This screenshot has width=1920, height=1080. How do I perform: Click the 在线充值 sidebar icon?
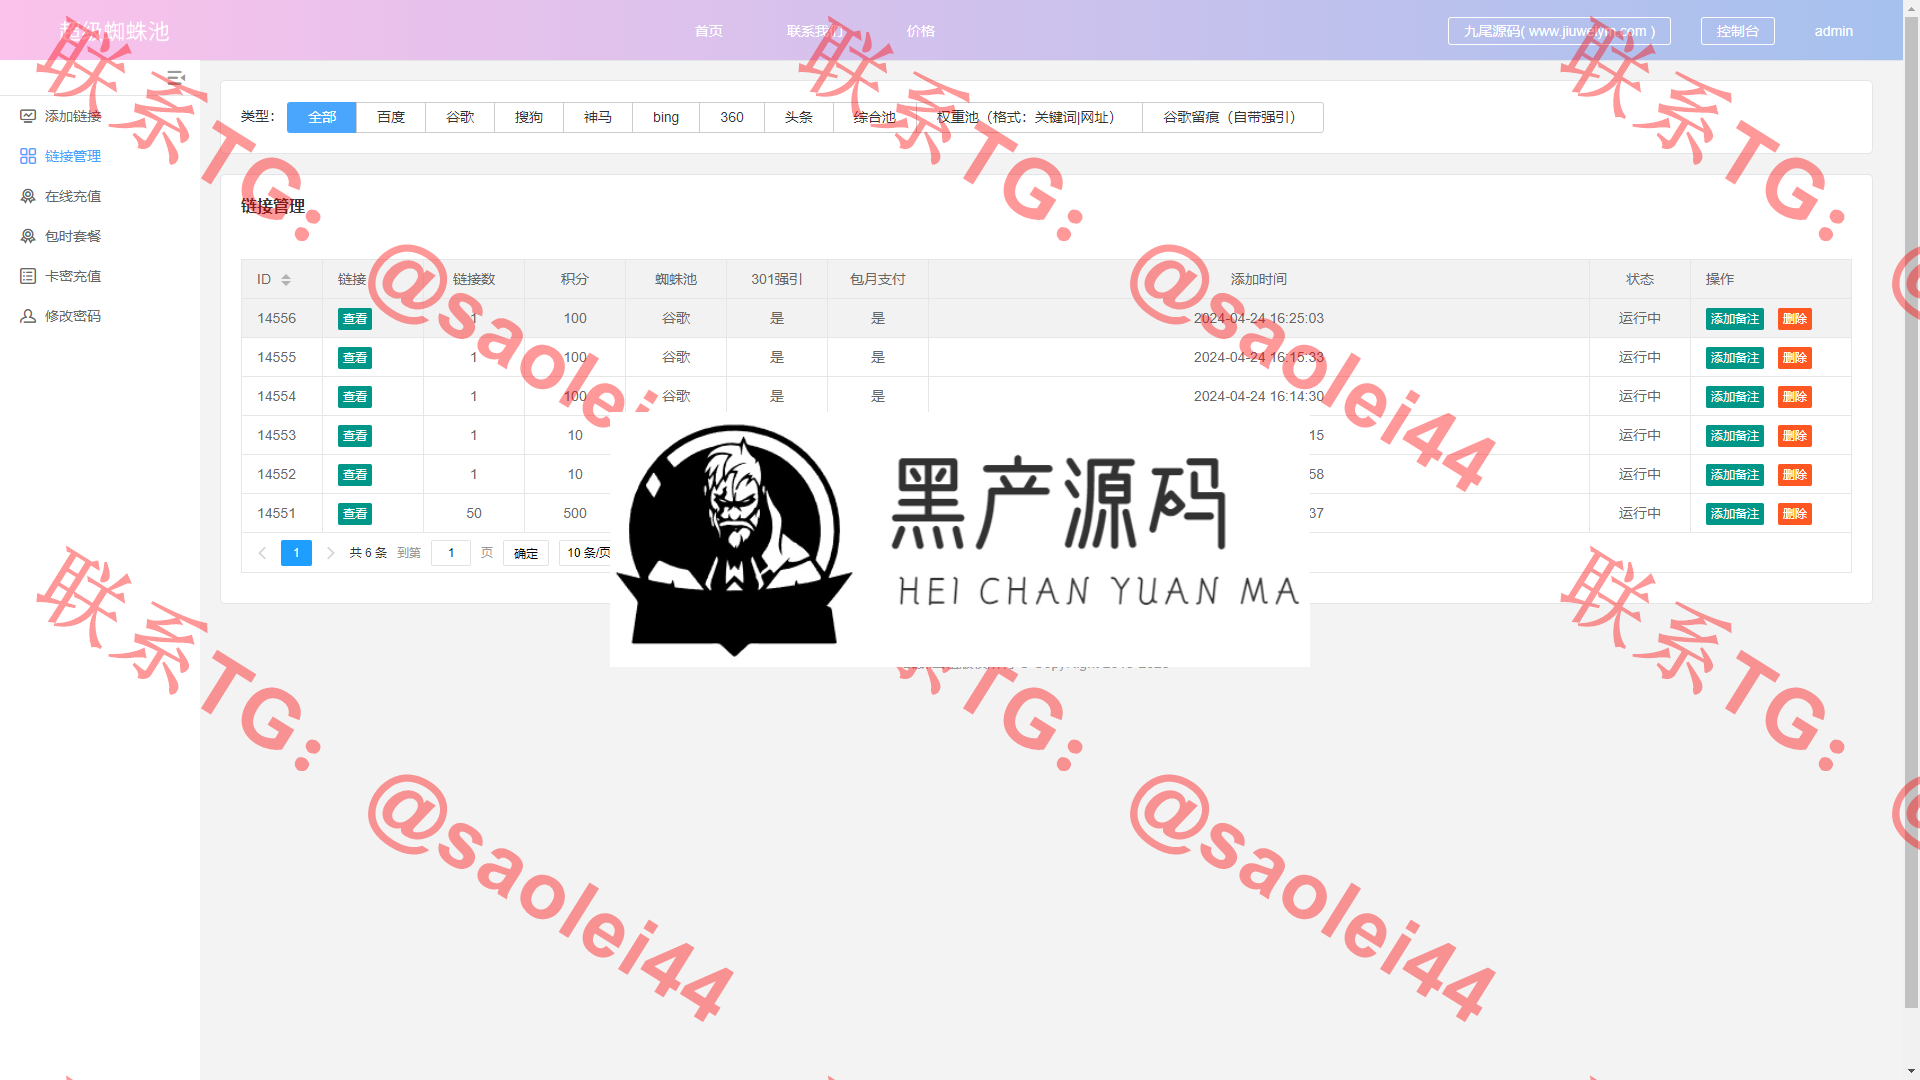point(28,196)
